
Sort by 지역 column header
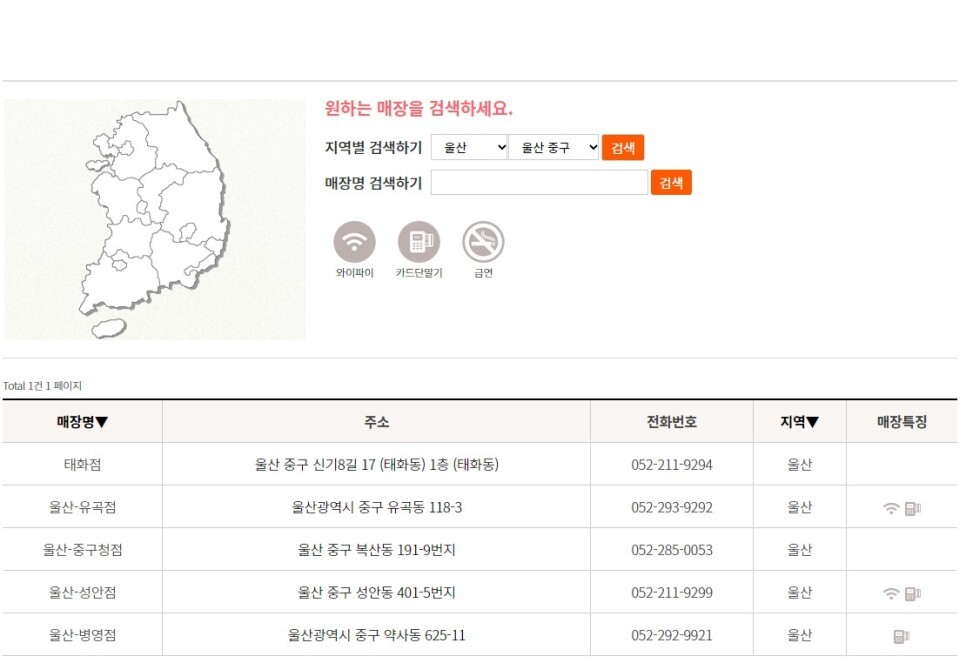[799, 422]
